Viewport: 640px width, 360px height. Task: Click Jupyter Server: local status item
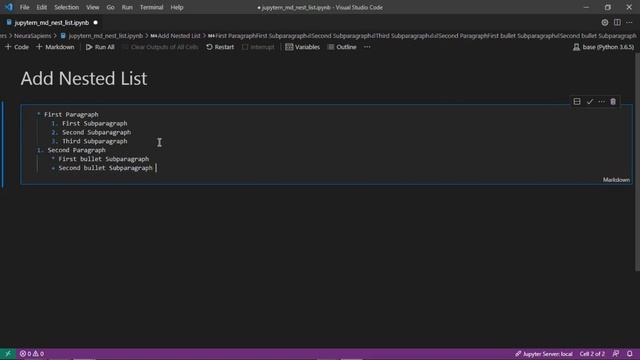click(543, 354)
